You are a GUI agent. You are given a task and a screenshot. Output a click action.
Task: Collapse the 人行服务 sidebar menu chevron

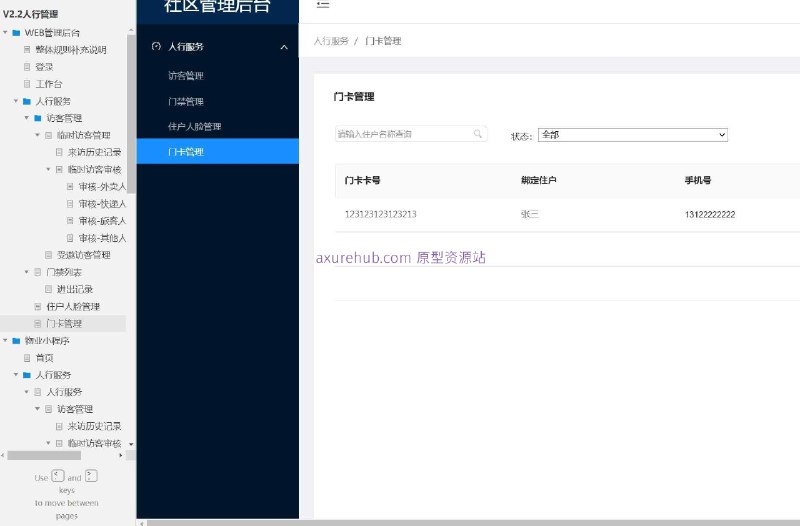coord(284,47)
